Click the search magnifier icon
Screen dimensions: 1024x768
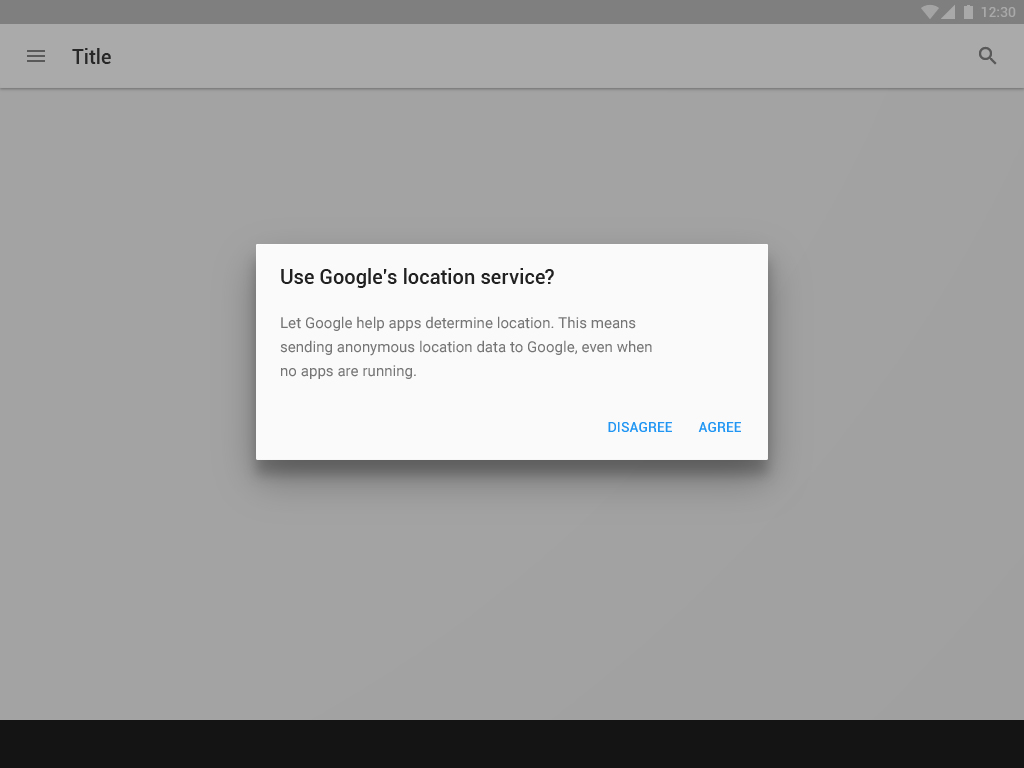coord(987,56)
